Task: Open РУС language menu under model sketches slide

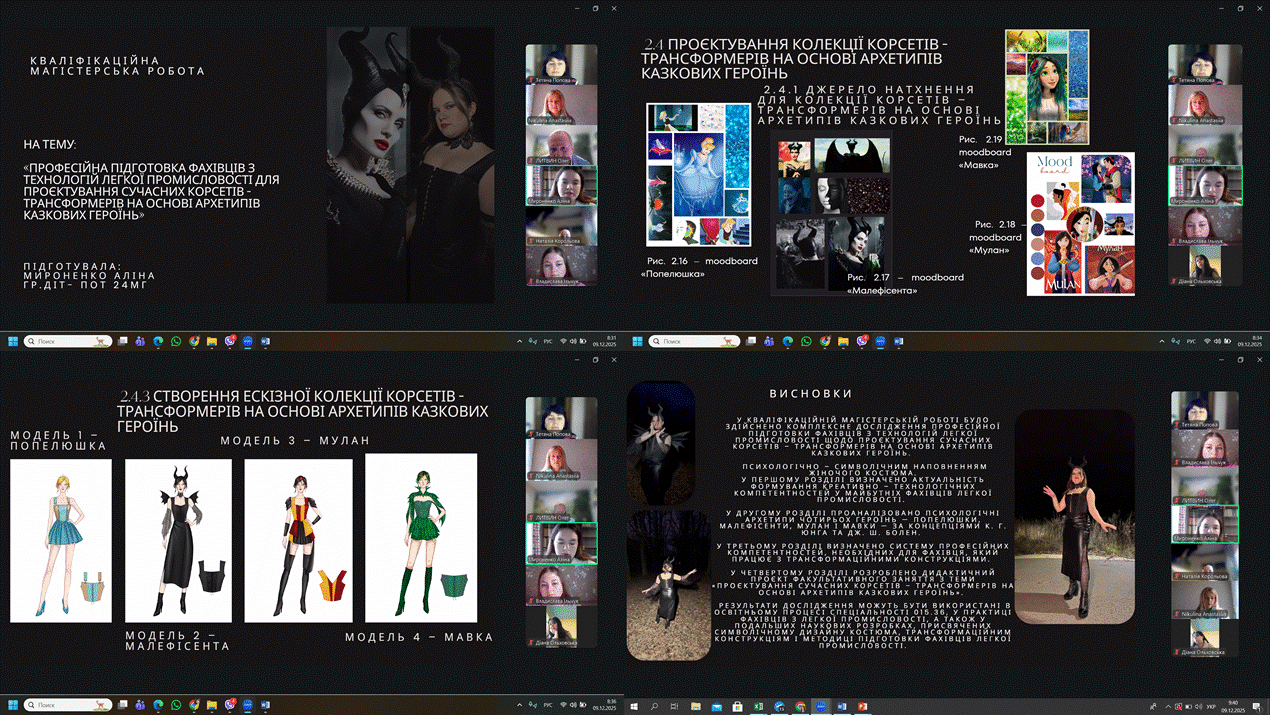Action: (x=548, y=706)
